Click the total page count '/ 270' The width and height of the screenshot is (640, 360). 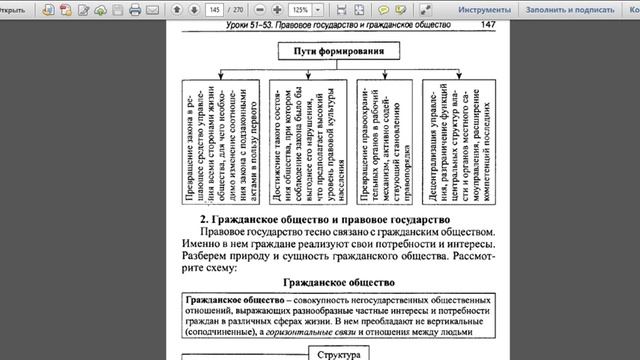point(235,10)
